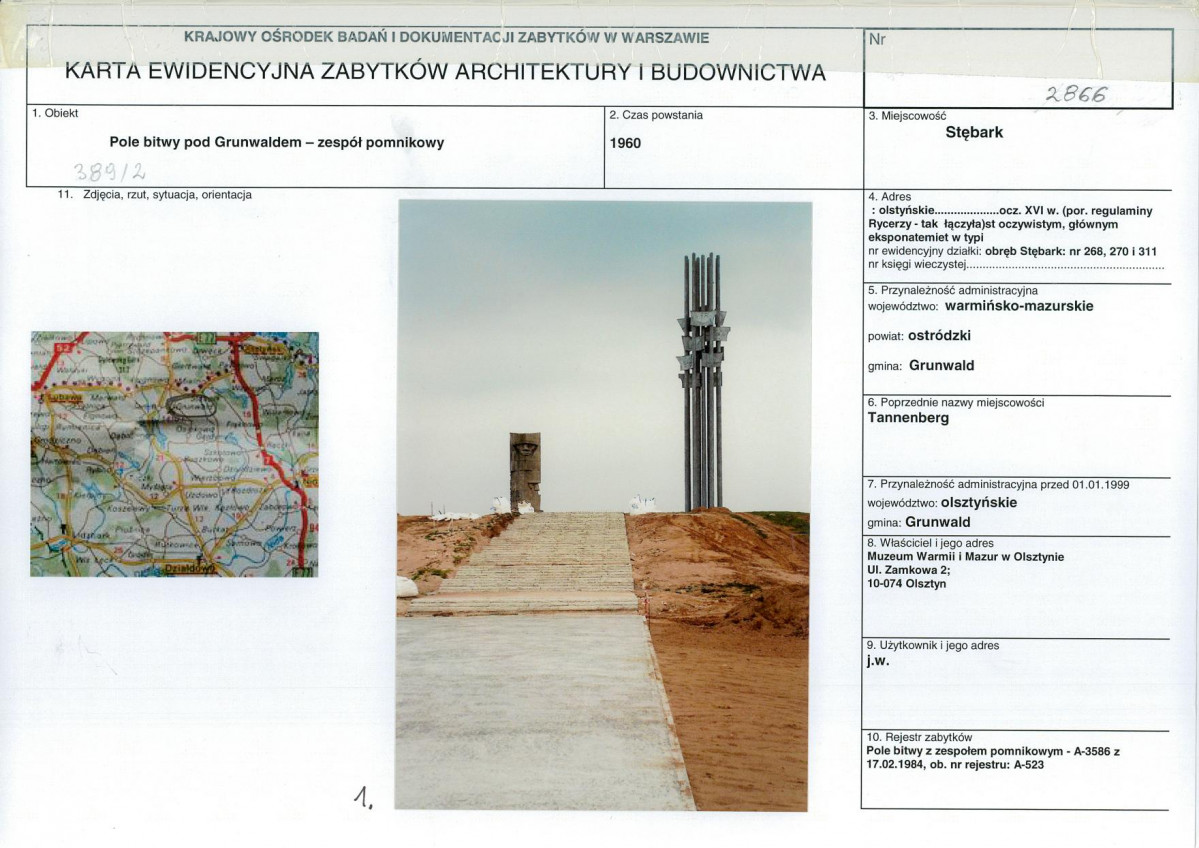The image size is (1199, 848).
Task: Click the handwritten number 2866
Action: coord(1077,94)
